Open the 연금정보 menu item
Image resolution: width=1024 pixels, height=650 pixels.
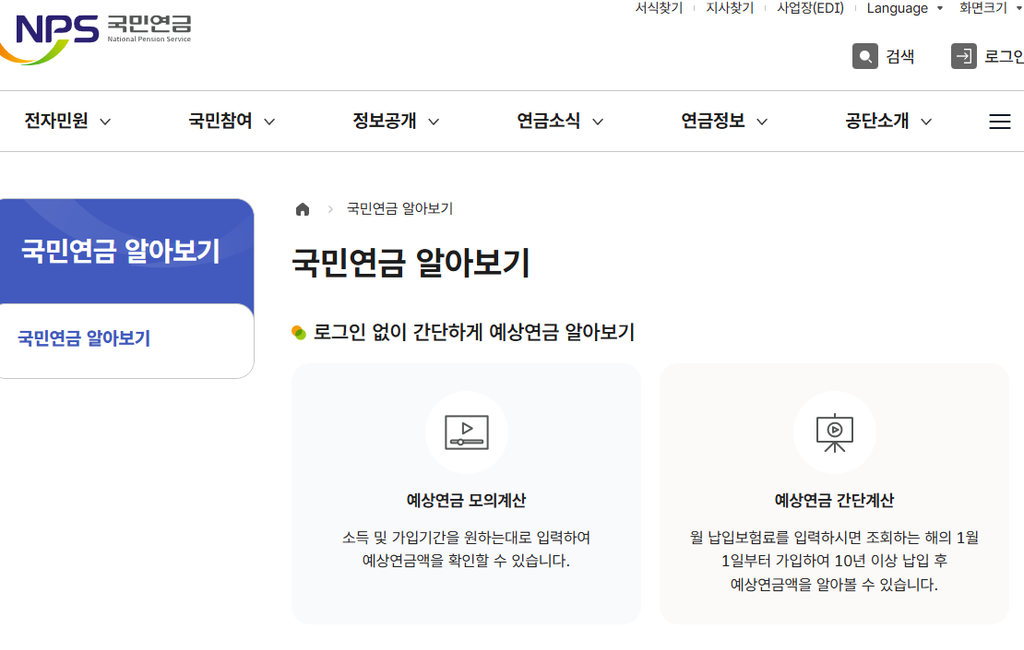713,121
